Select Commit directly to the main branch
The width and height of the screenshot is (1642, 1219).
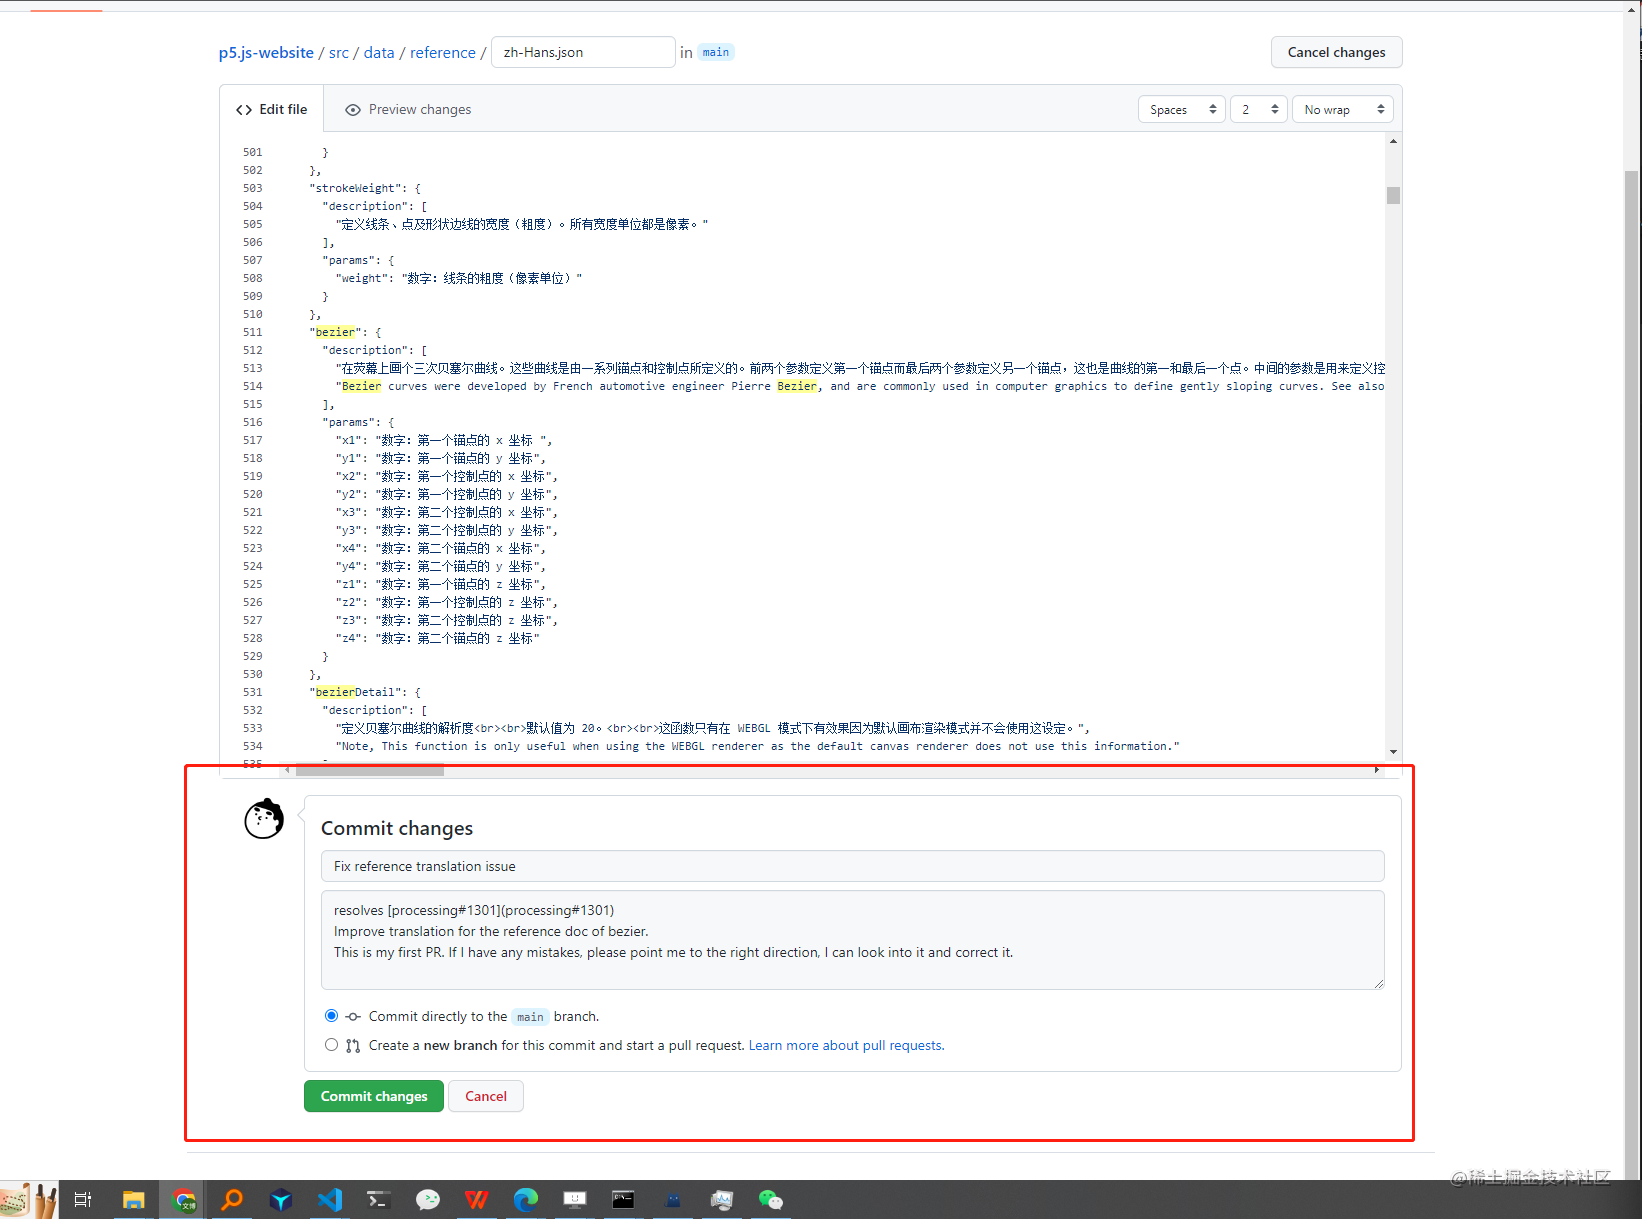(331, 1015)
